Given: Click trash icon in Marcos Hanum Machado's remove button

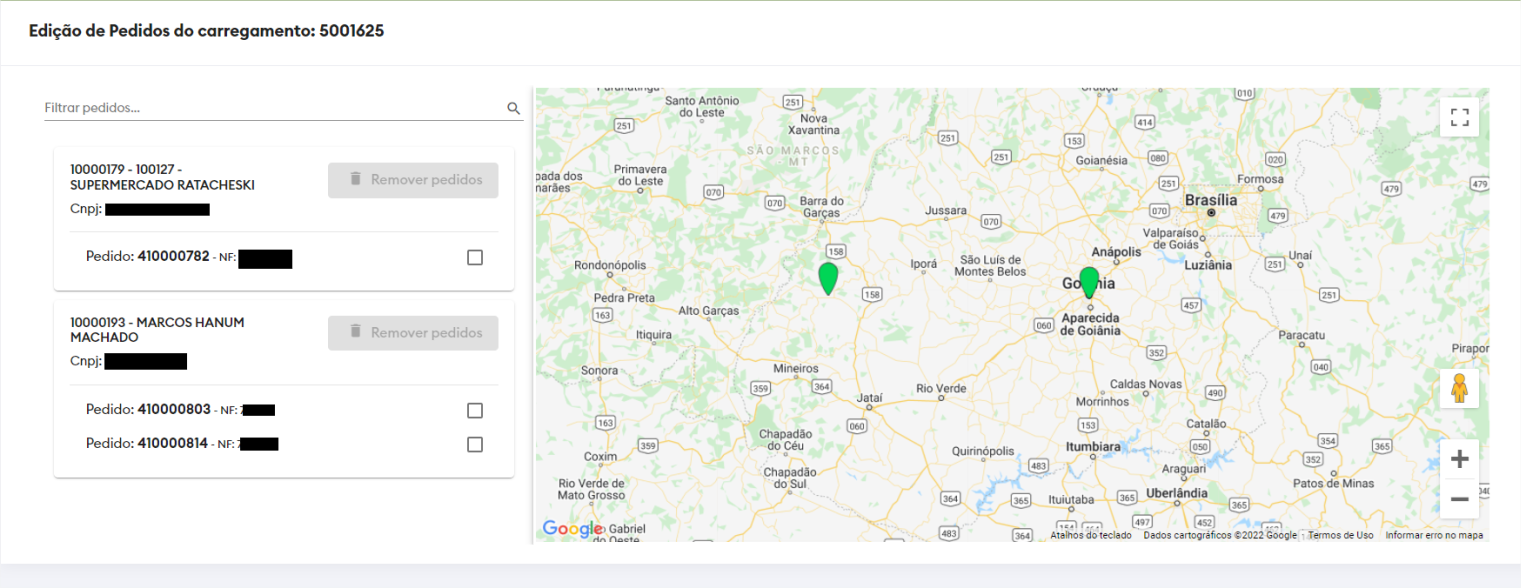Looking at the screenshot, I should pyautogui.click(x=355, y=332).
